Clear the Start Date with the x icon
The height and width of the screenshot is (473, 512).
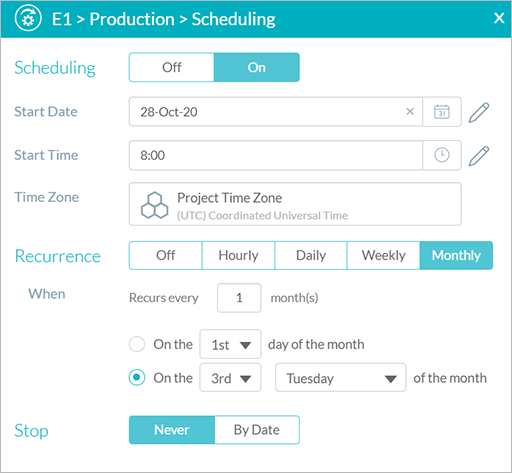[x=410, y=112]
